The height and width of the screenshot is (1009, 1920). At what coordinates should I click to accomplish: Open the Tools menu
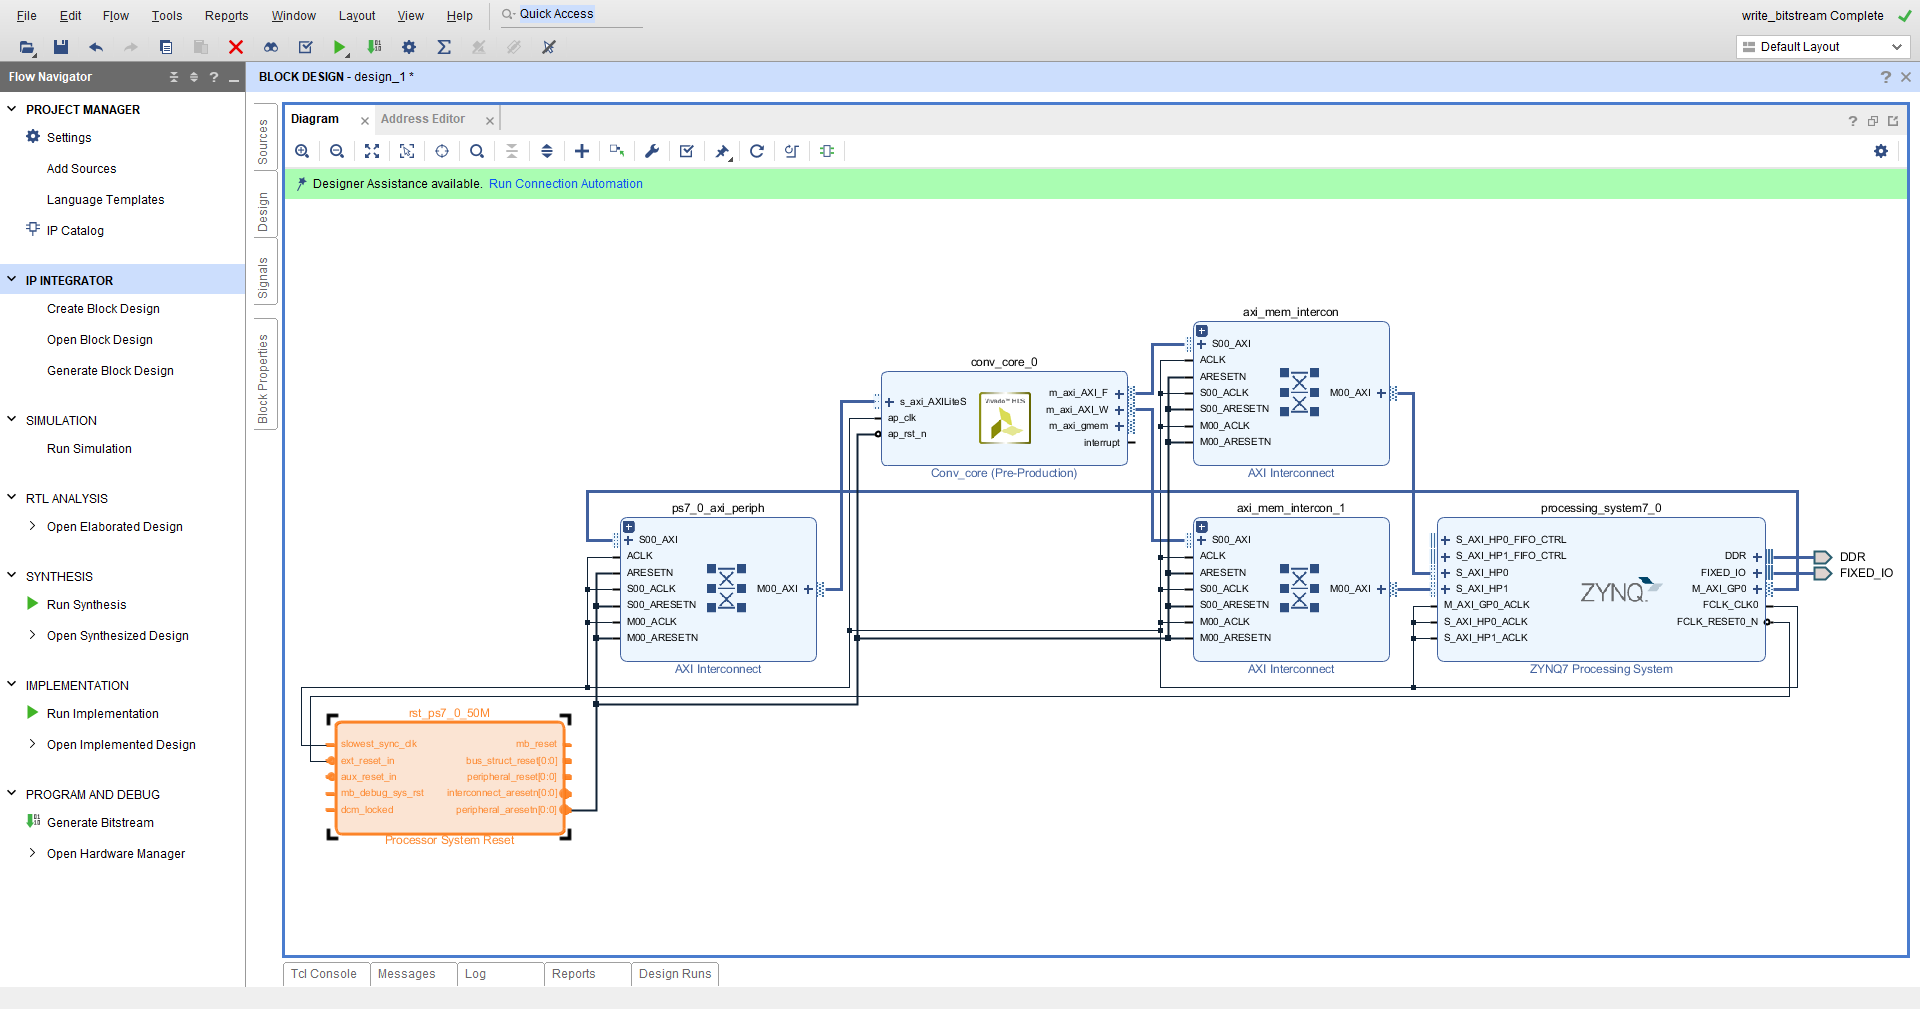167,16
